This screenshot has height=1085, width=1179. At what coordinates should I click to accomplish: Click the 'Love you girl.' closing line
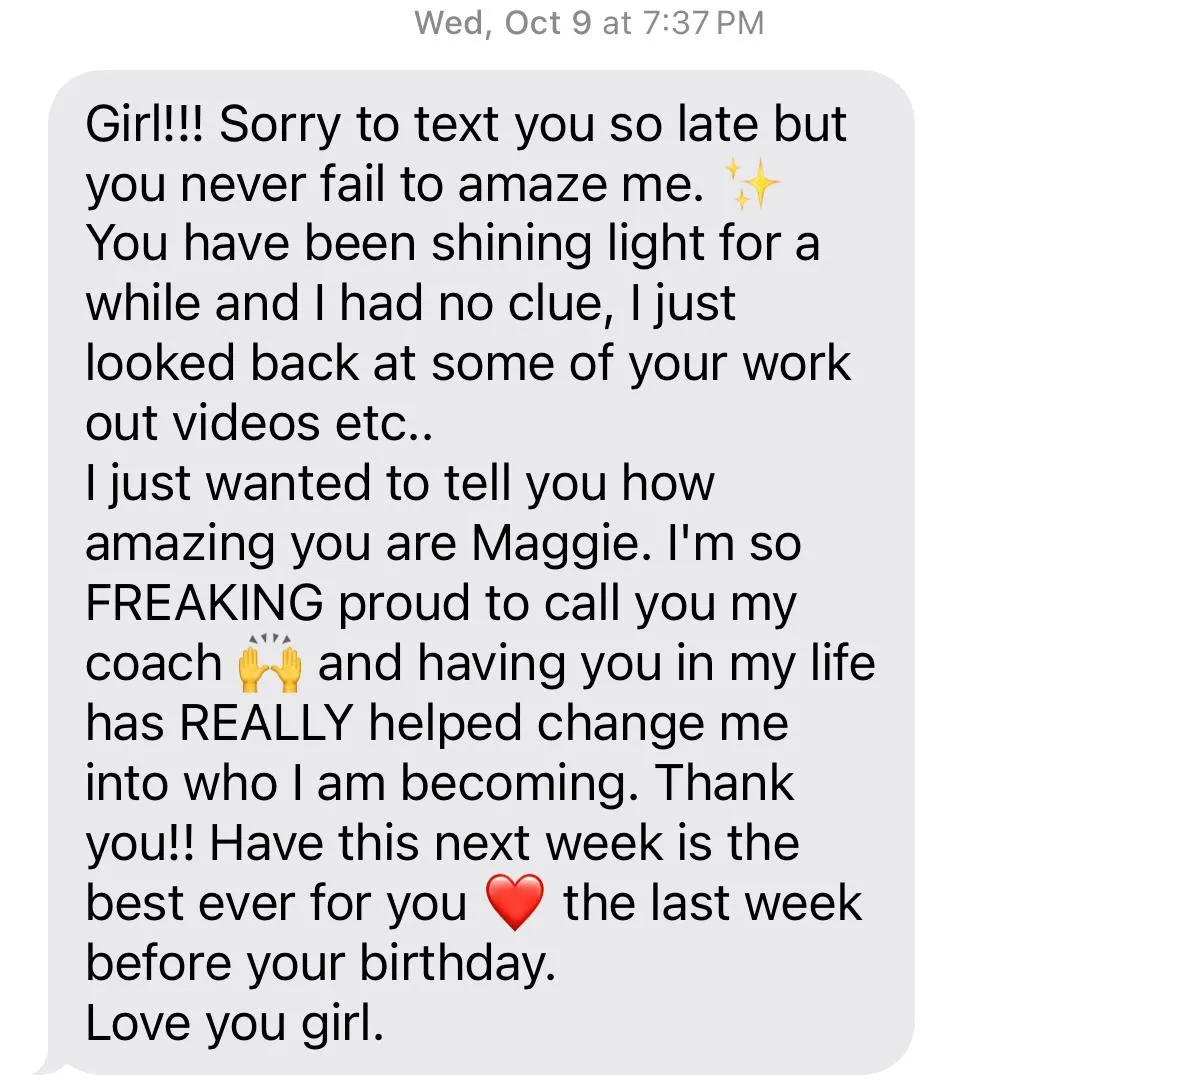click(235, 1024)
